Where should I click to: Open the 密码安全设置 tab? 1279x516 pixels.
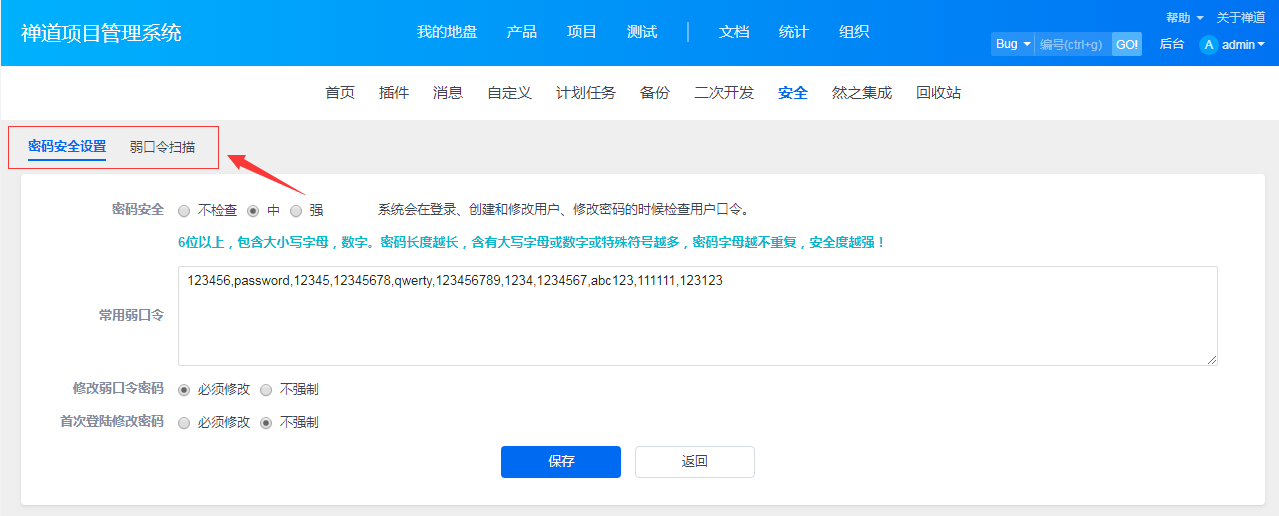pyautogui.click(x=67, y=147)
